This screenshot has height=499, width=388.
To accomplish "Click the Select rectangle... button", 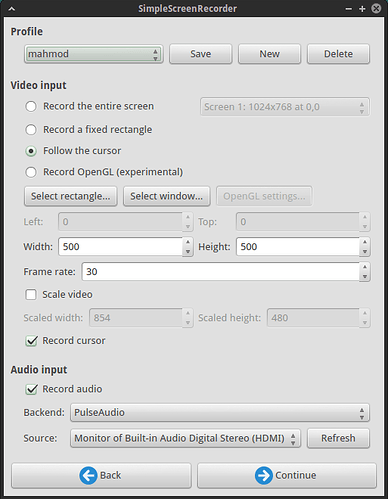I will (71, 196).
